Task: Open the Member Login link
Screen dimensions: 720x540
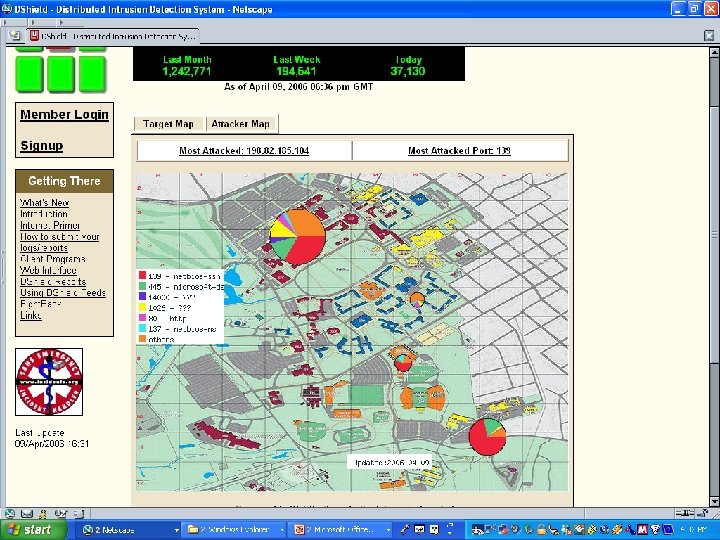Action: (x=64, y=115)
